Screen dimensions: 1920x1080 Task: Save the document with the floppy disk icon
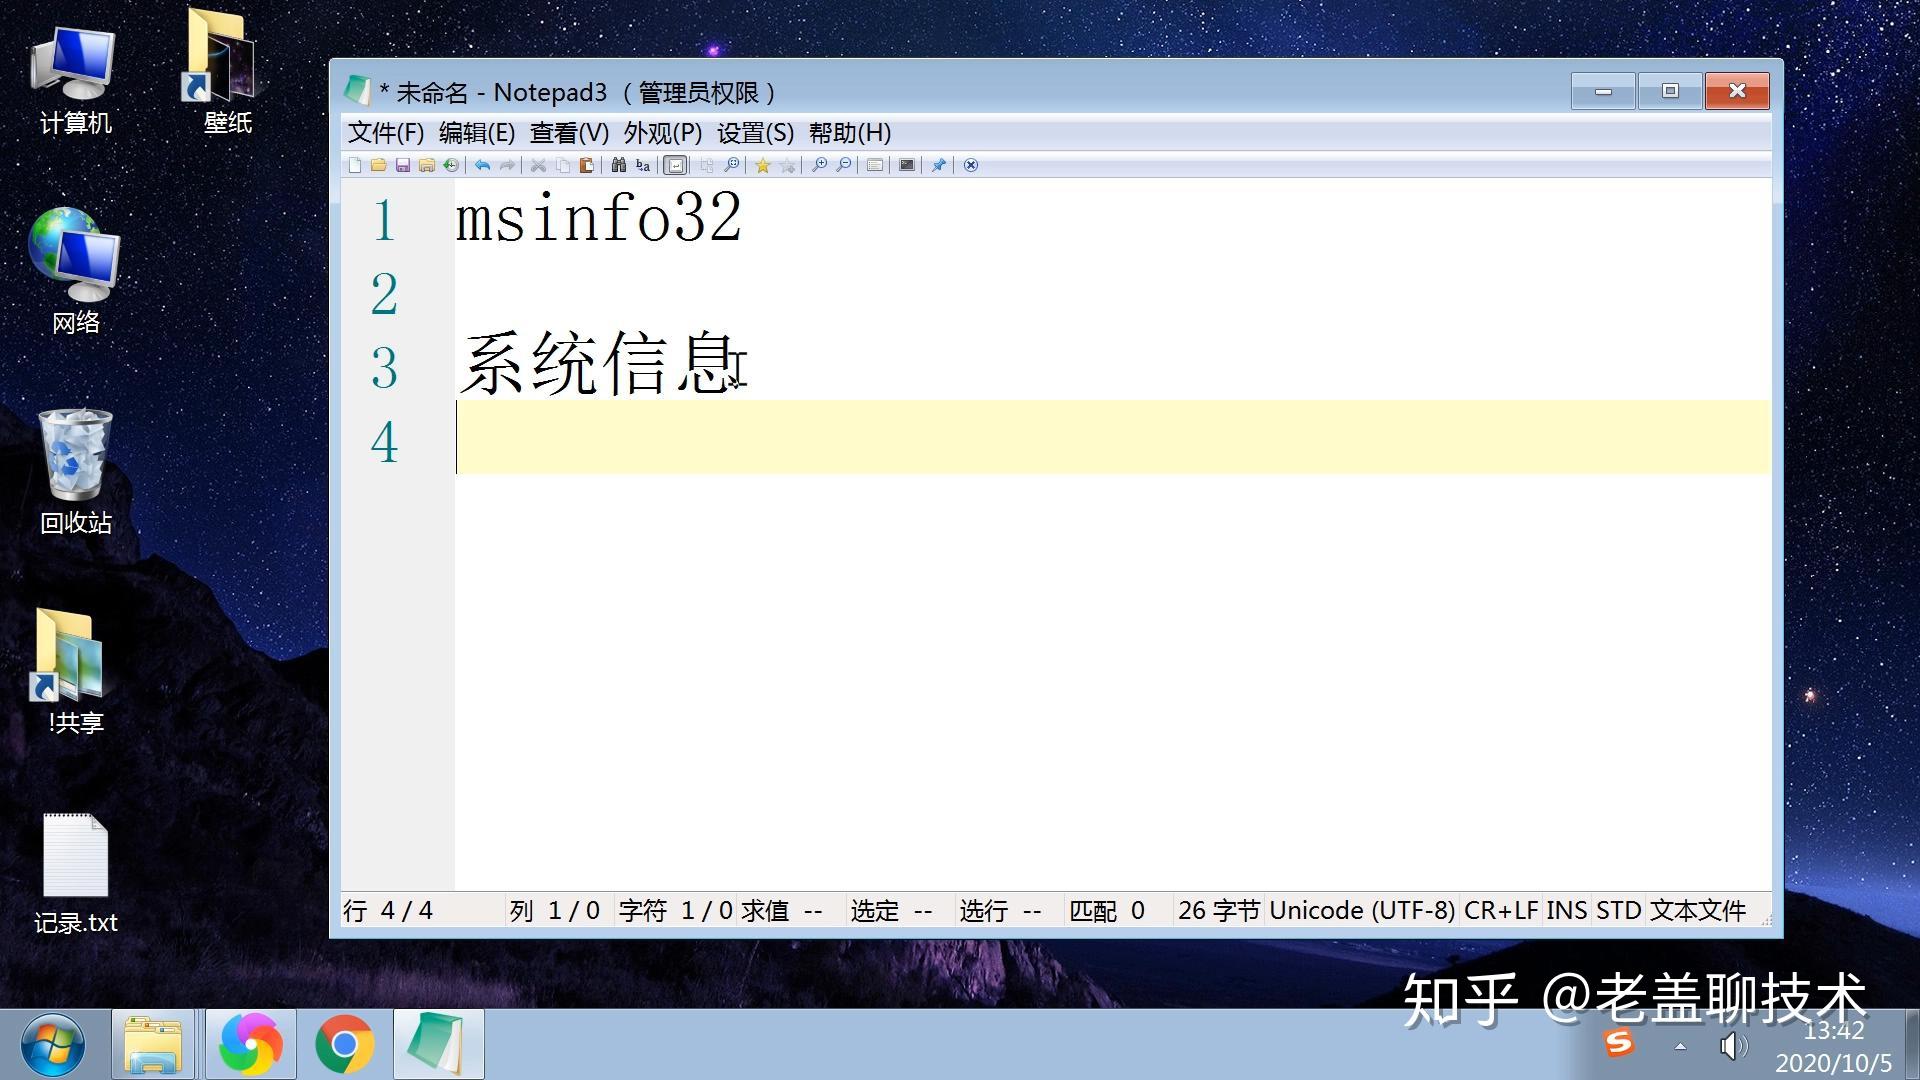click(x=403, y=165)
